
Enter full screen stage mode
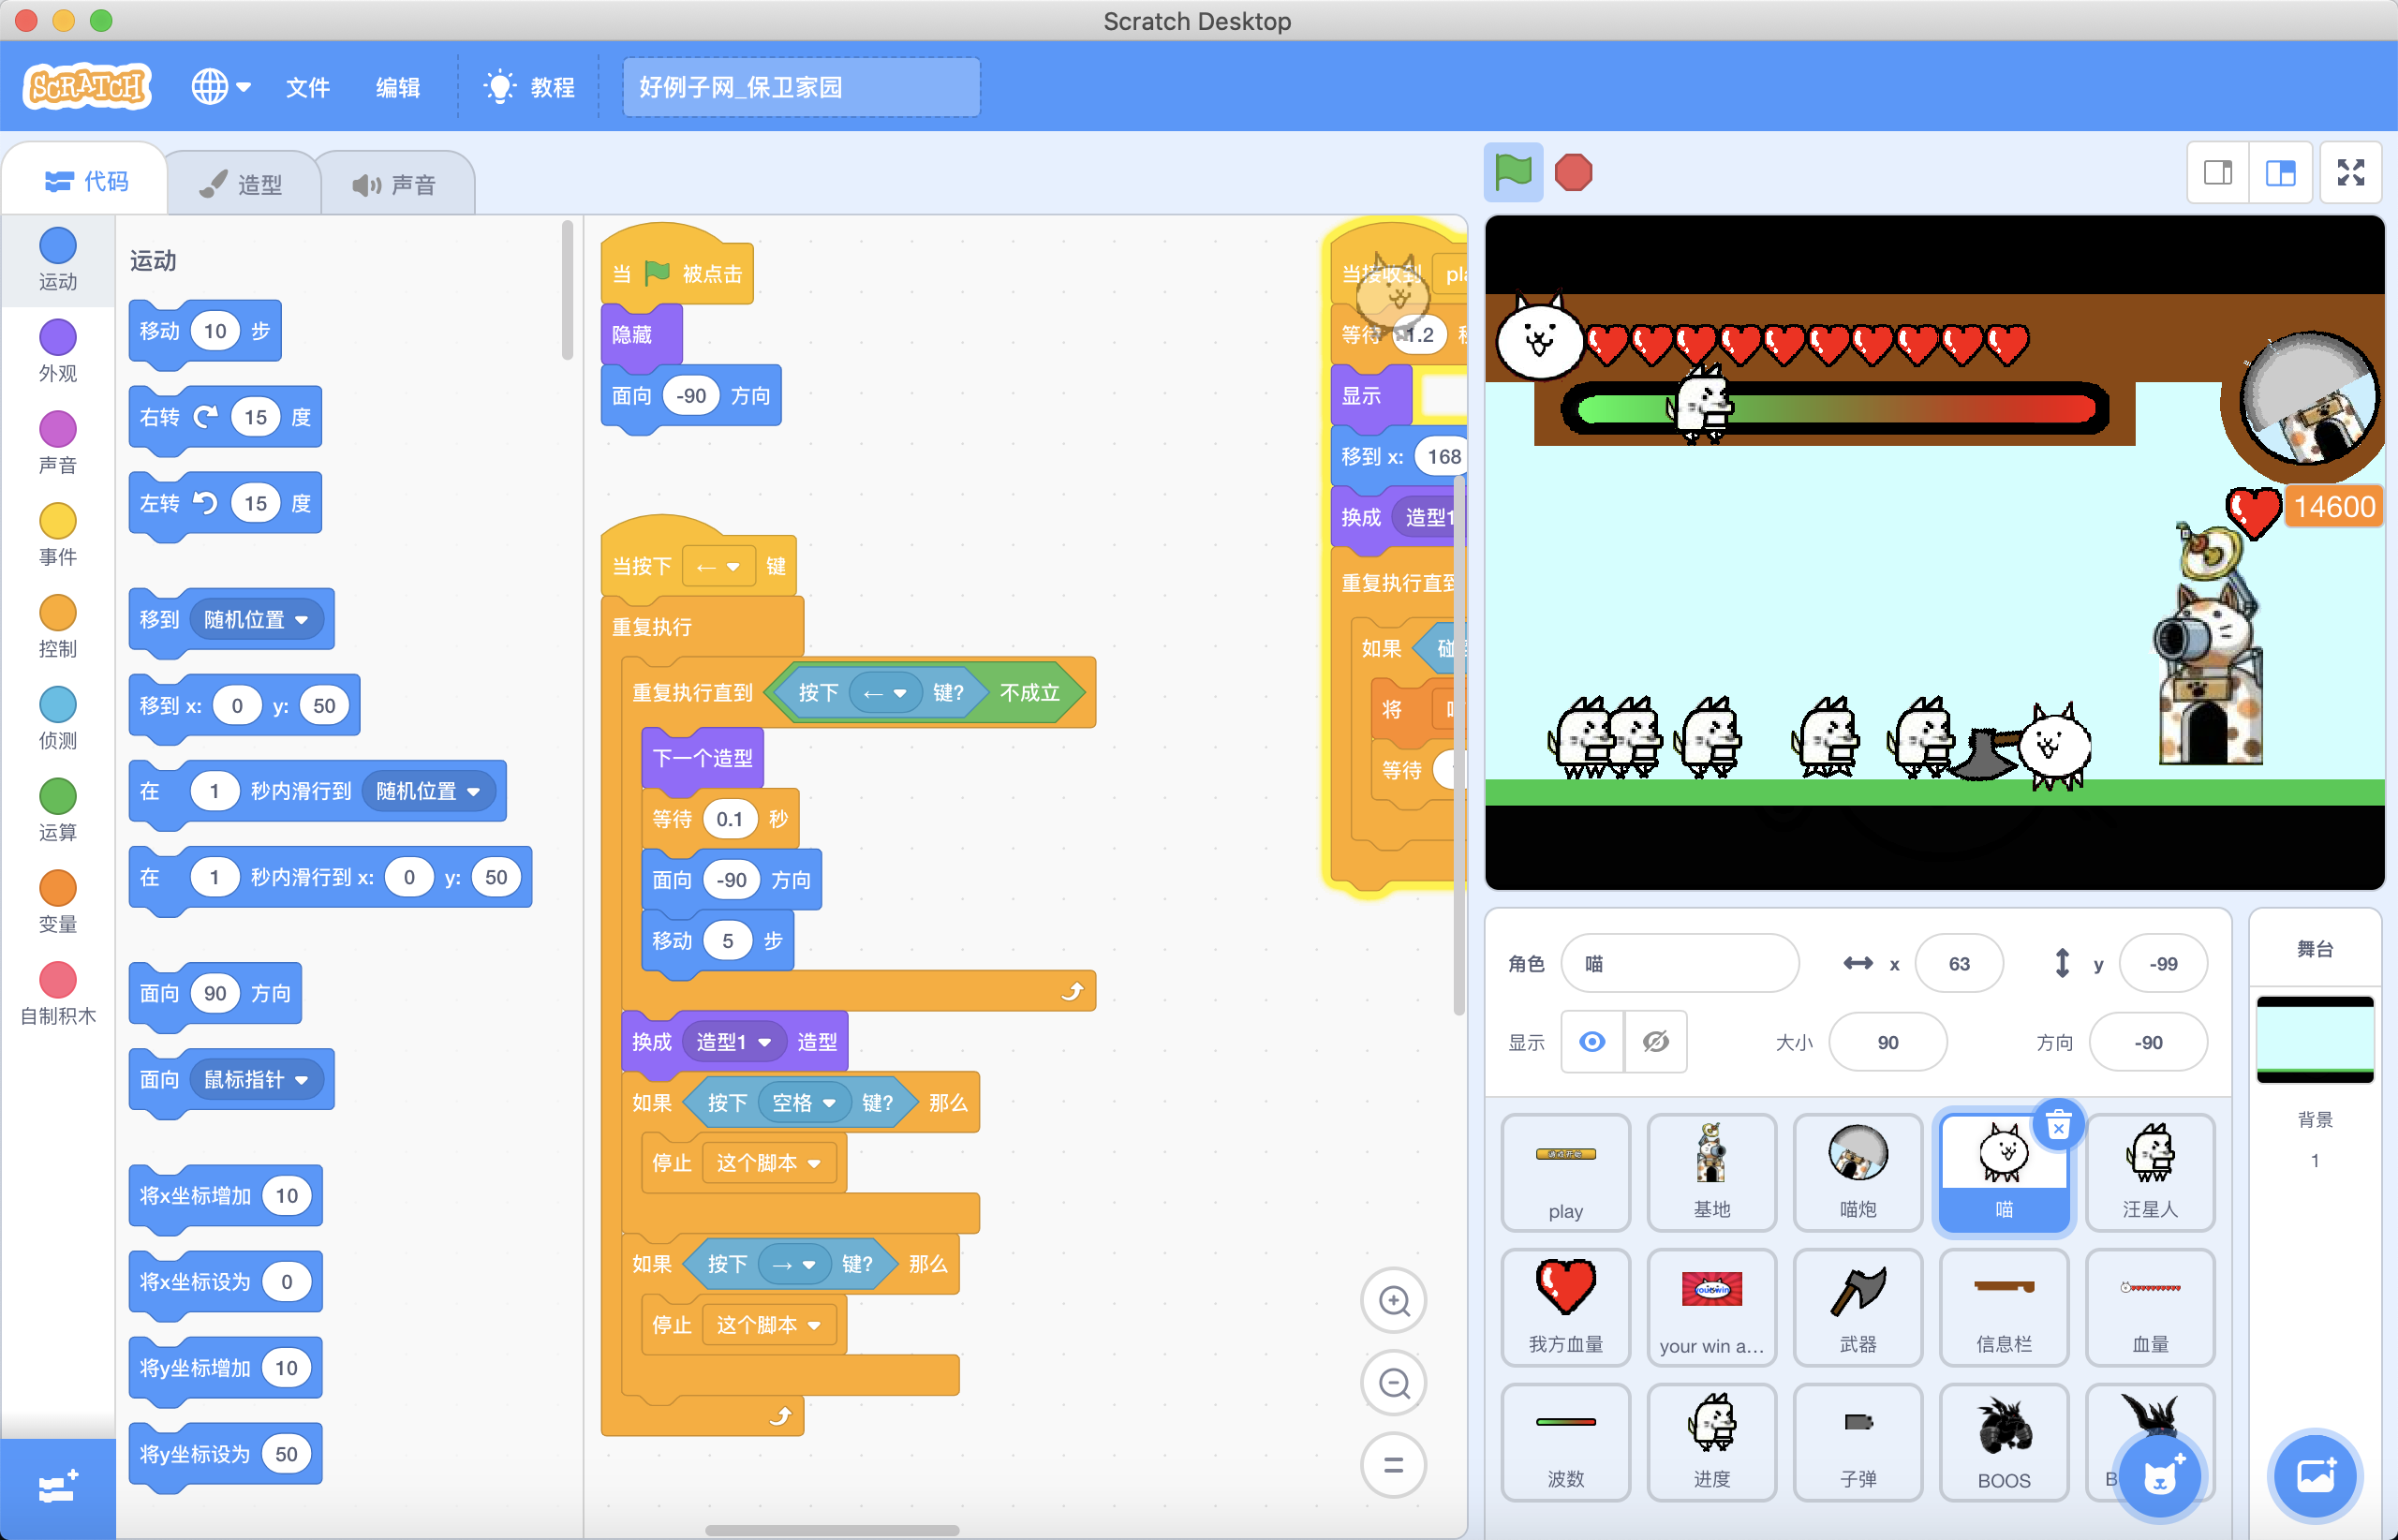pos(2350,173)
